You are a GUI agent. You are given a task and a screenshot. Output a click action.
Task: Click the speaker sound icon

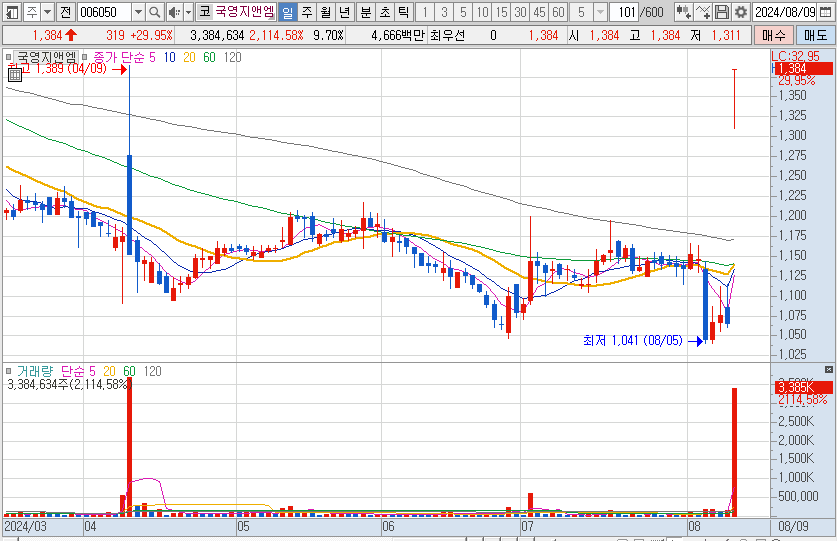(174, 12)
